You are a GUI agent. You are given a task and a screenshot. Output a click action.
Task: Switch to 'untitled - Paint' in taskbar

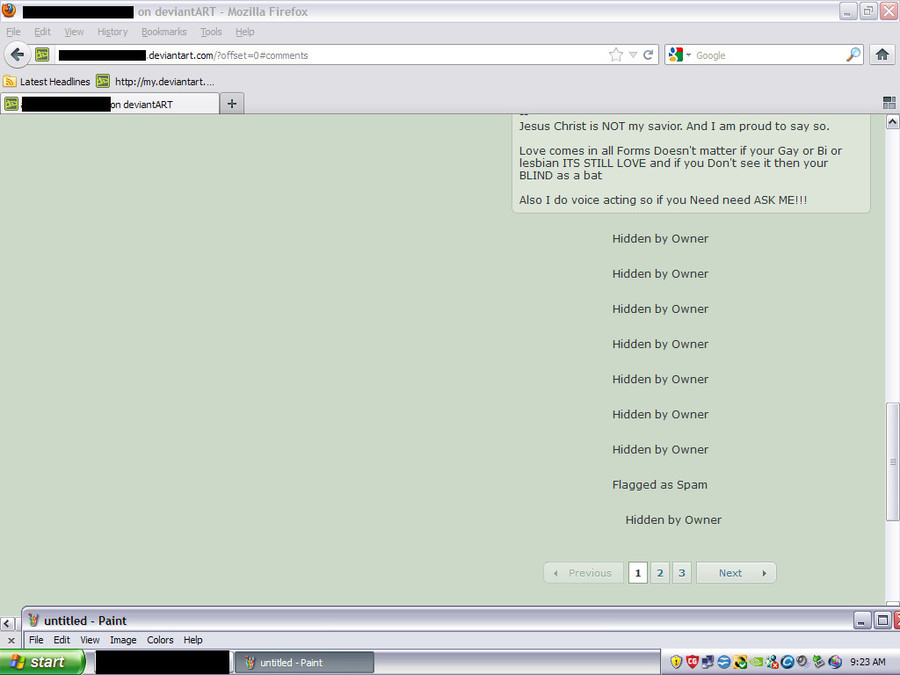point(304,662)
